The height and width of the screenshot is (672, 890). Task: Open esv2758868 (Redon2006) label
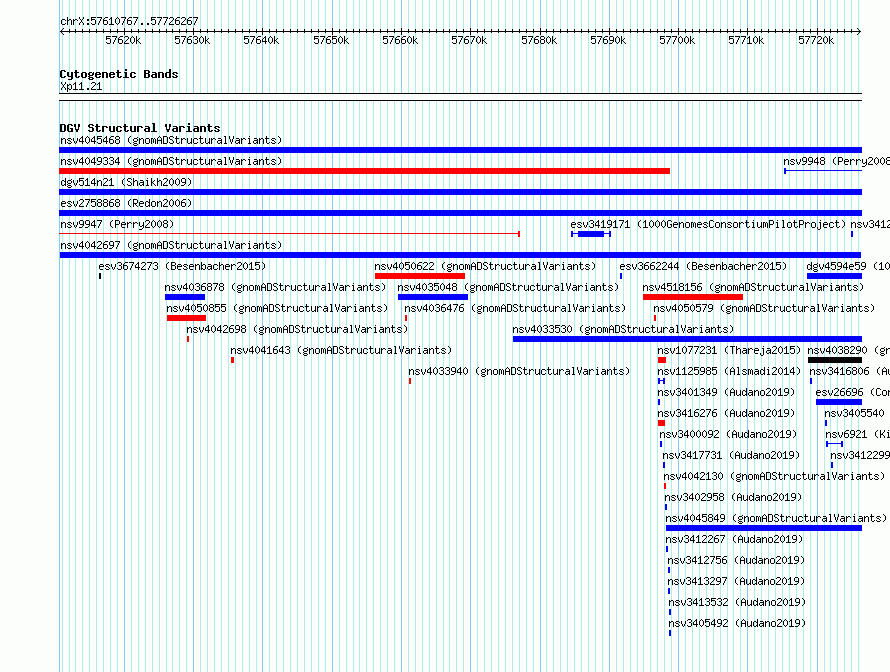(126, 203)
